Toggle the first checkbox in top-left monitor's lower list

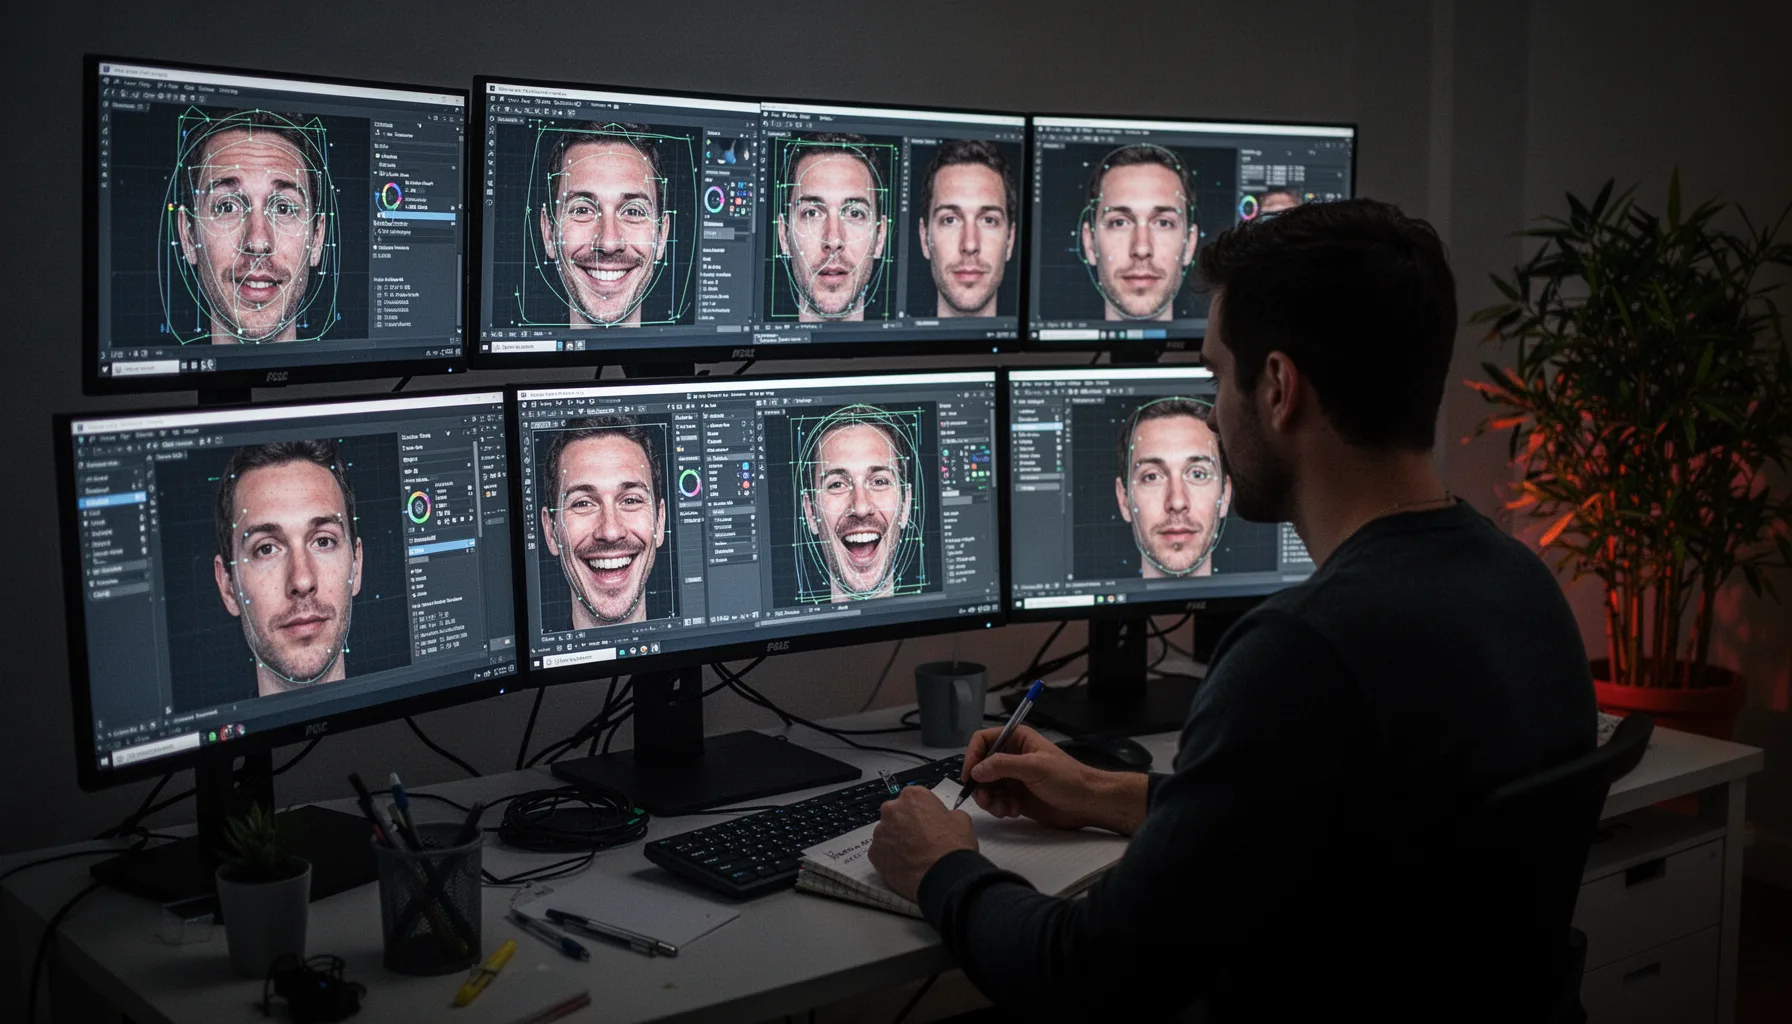[380, 288]
